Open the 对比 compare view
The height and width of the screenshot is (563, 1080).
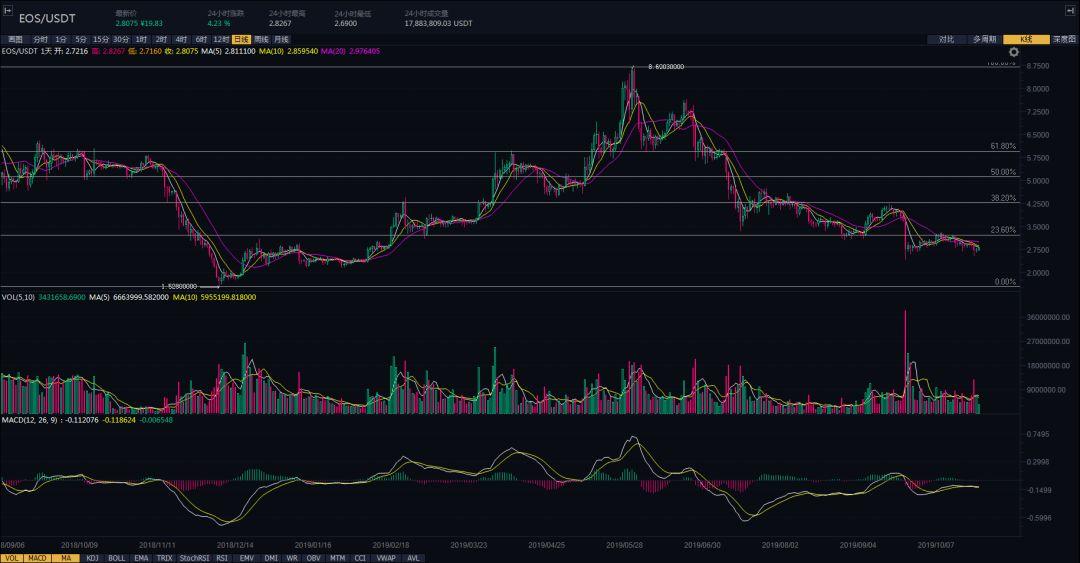coord(946,39)
